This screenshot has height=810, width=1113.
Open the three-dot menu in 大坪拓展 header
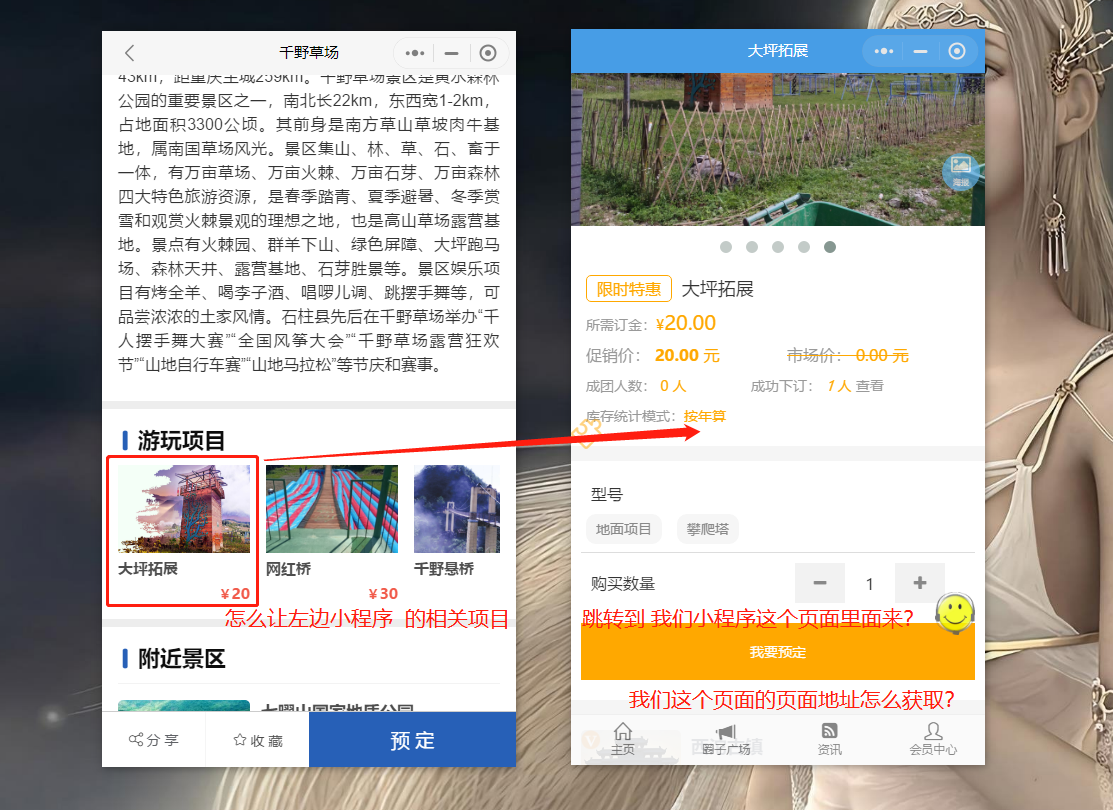(x=884, y=51)
